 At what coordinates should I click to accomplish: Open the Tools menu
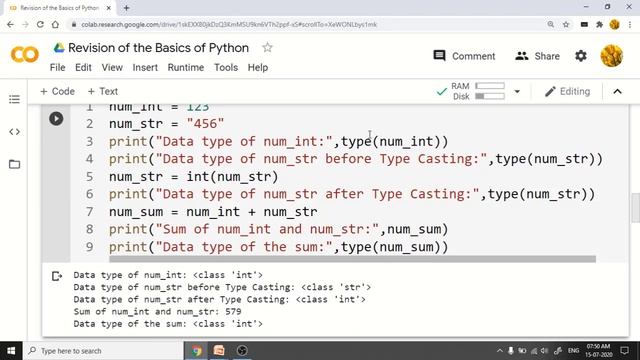coord(226,67)
